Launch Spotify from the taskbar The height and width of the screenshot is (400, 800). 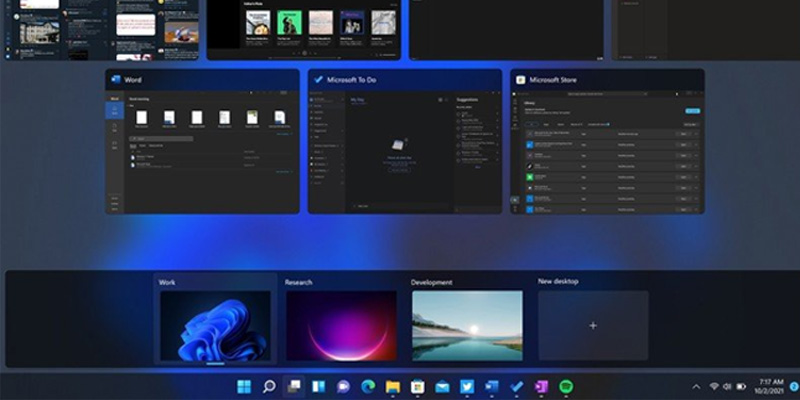coord(566,386)
